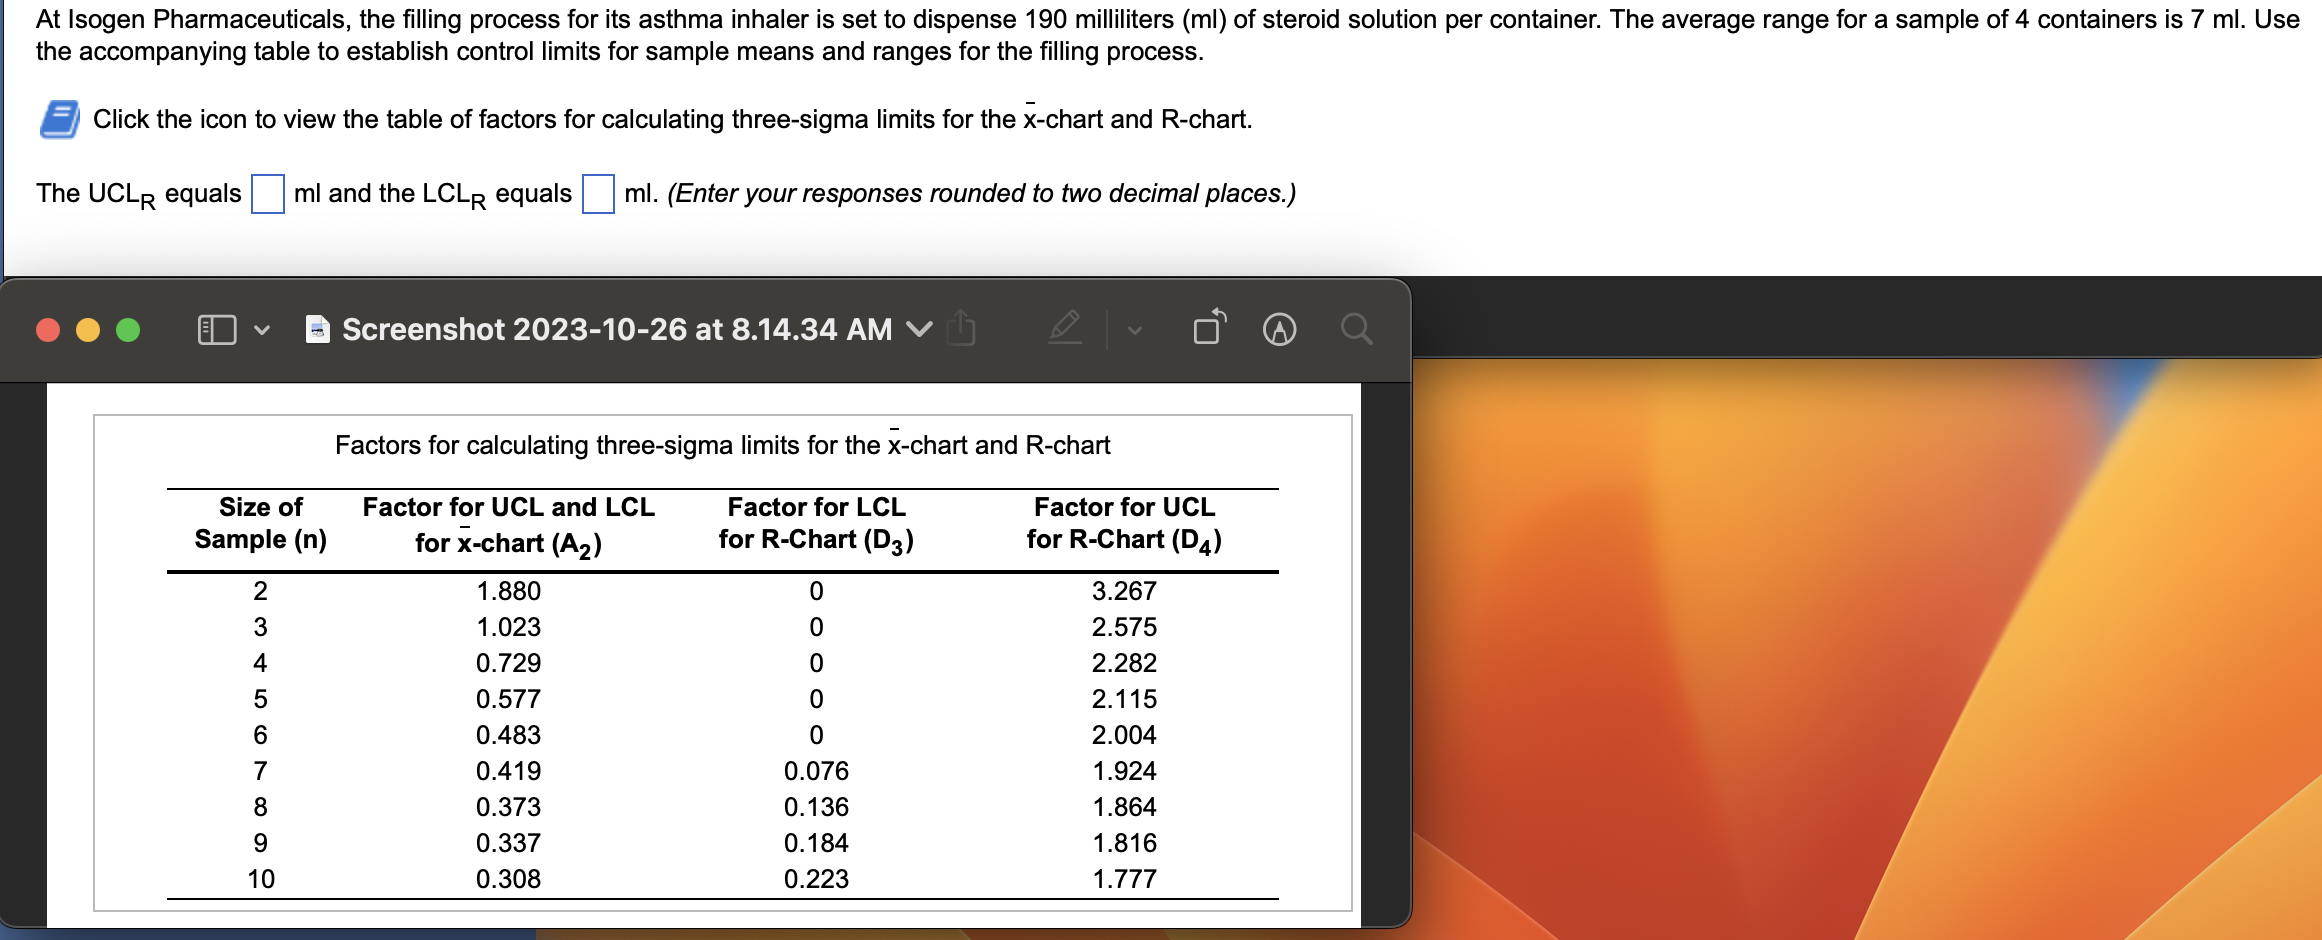Screen dimensions: 2322x940
Task: Click the 'Factor for UCL for R-Chart (D4)' header
Action: point(1124,525)
